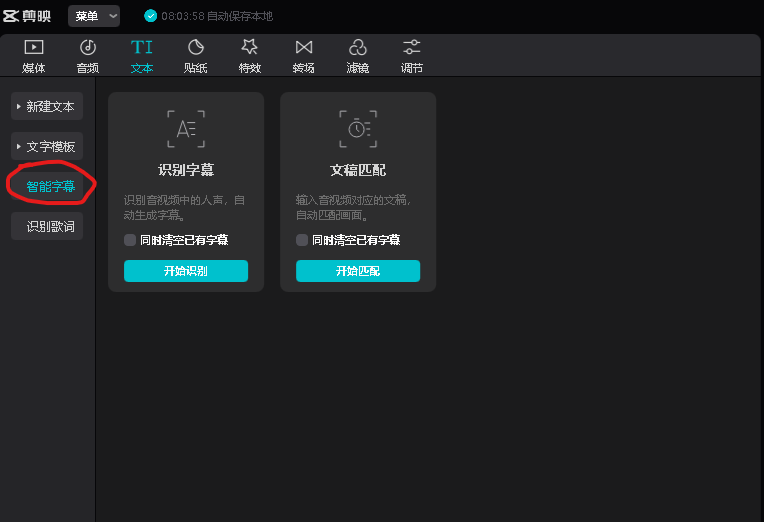764x522 pixels.
Task: Open the 菜单 dropdown menu
Action: click(94, 16)
